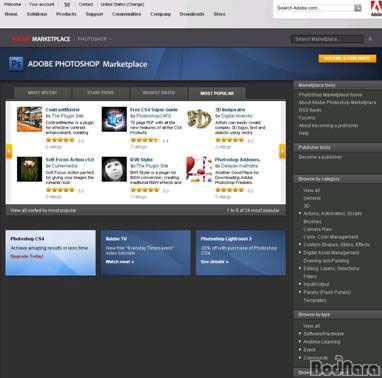Click View all sorted by most popular
382x378 pixels.
(x=43, y=210)
